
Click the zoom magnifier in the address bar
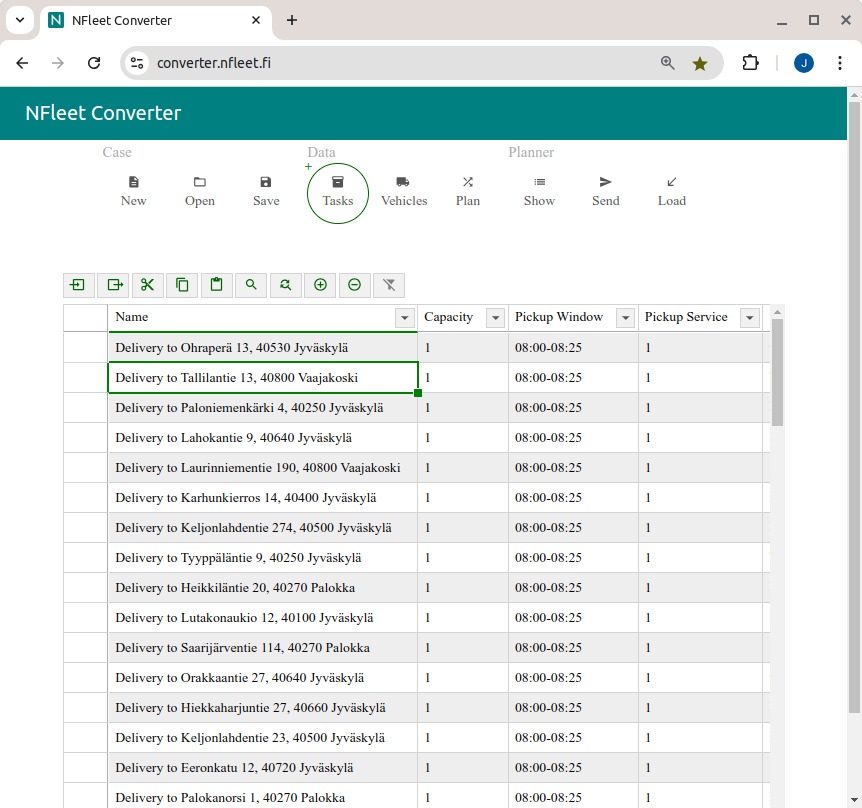pos(667,63)
